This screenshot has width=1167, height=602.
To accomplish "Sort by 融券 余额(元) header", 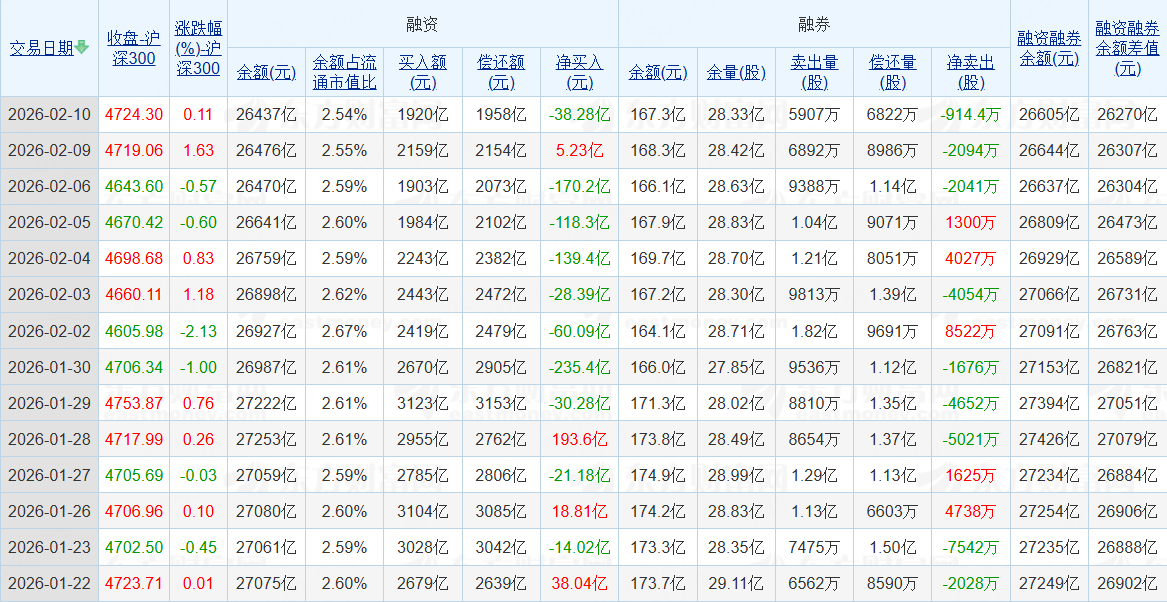I will (657, 72).
